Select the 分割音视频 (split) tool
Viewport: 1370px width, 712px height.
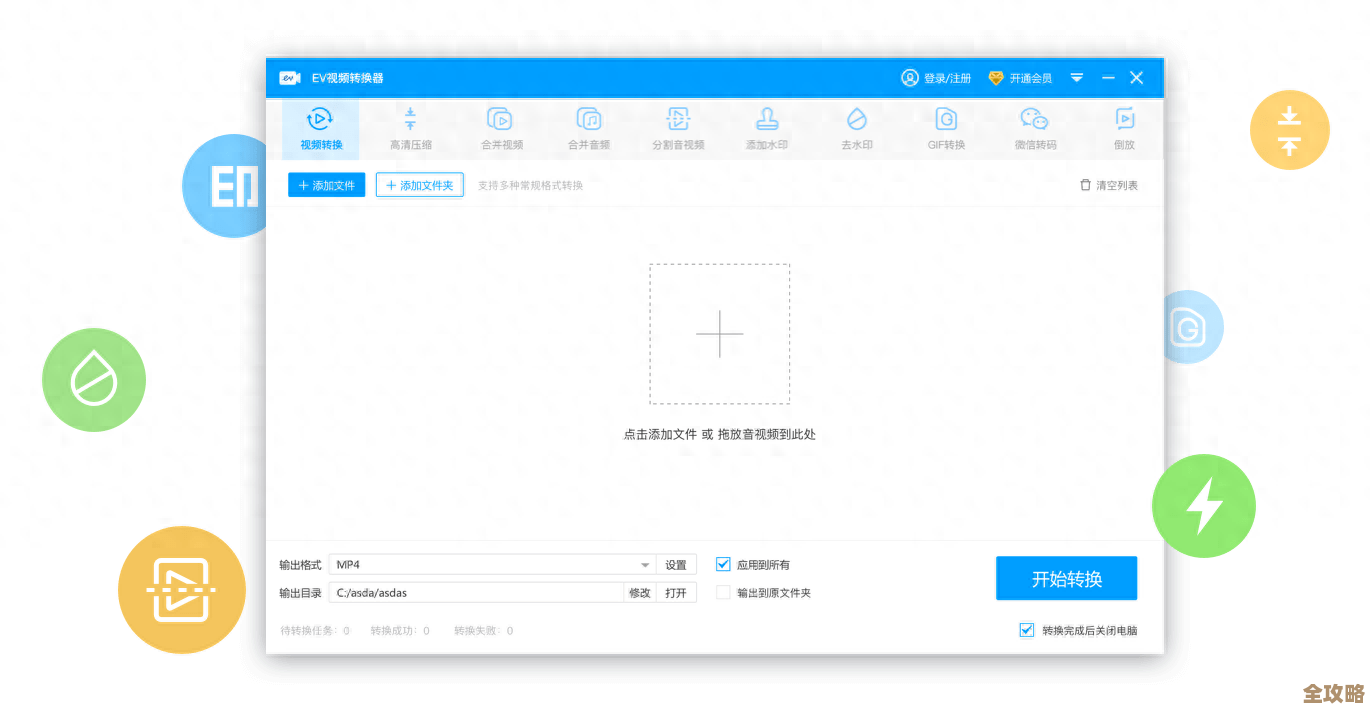678,127
